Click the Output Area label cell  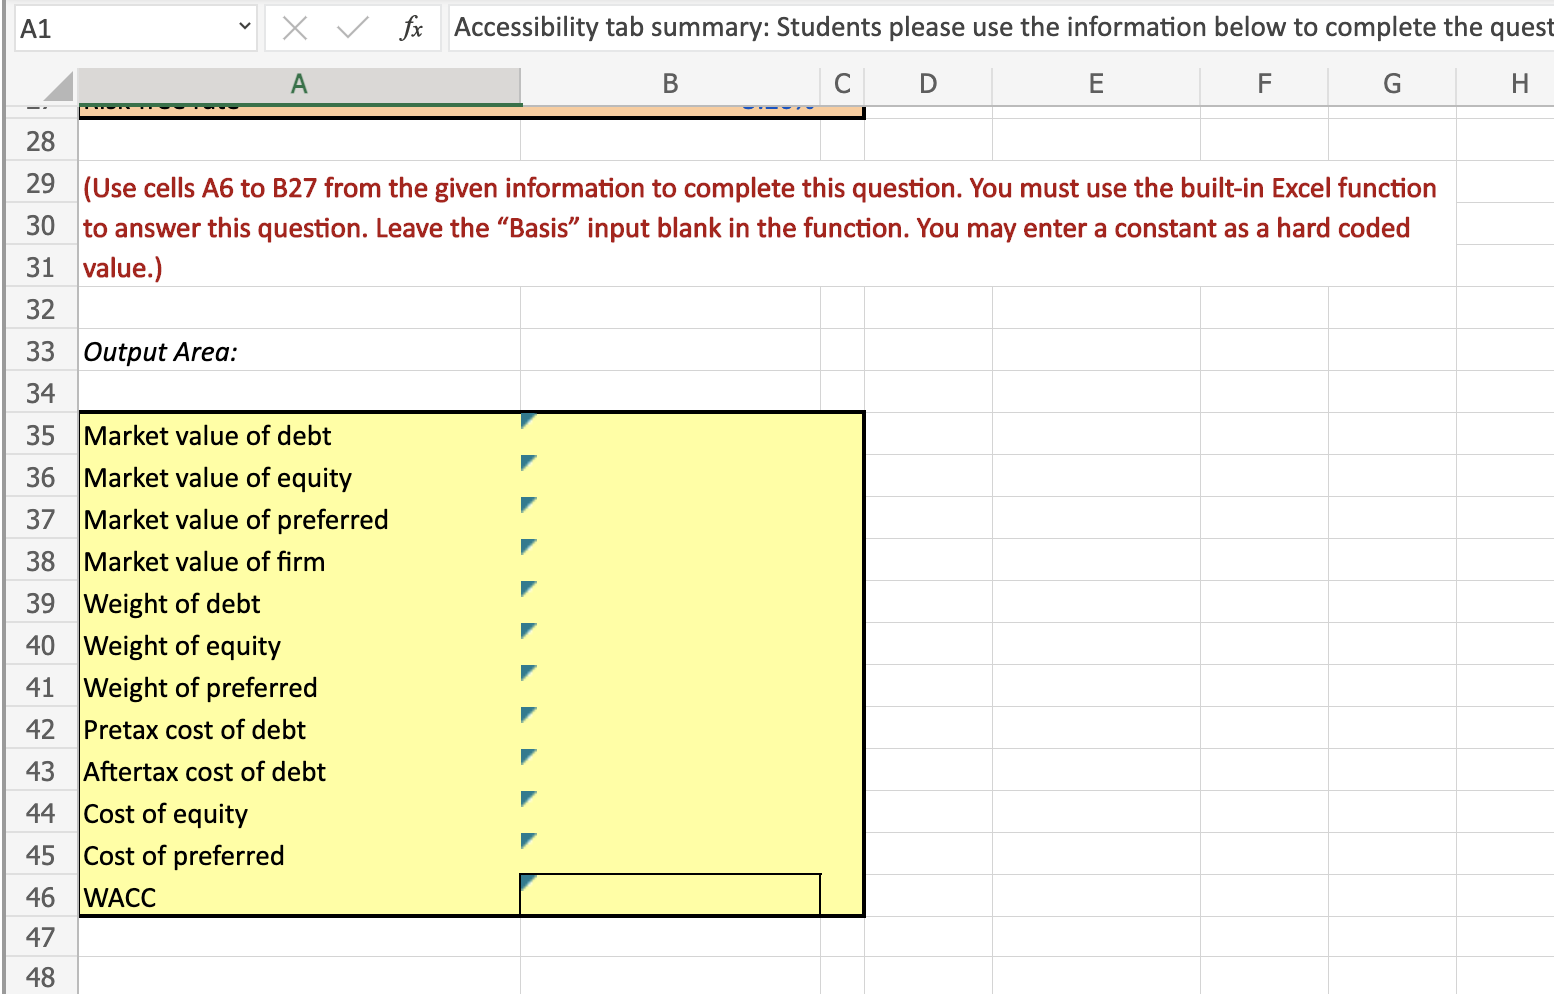160,351
